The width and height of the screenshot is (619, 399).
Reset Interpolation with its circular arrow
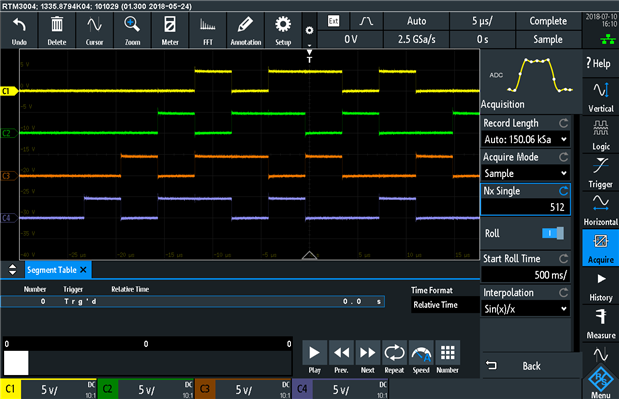click(x=563, y=292)
